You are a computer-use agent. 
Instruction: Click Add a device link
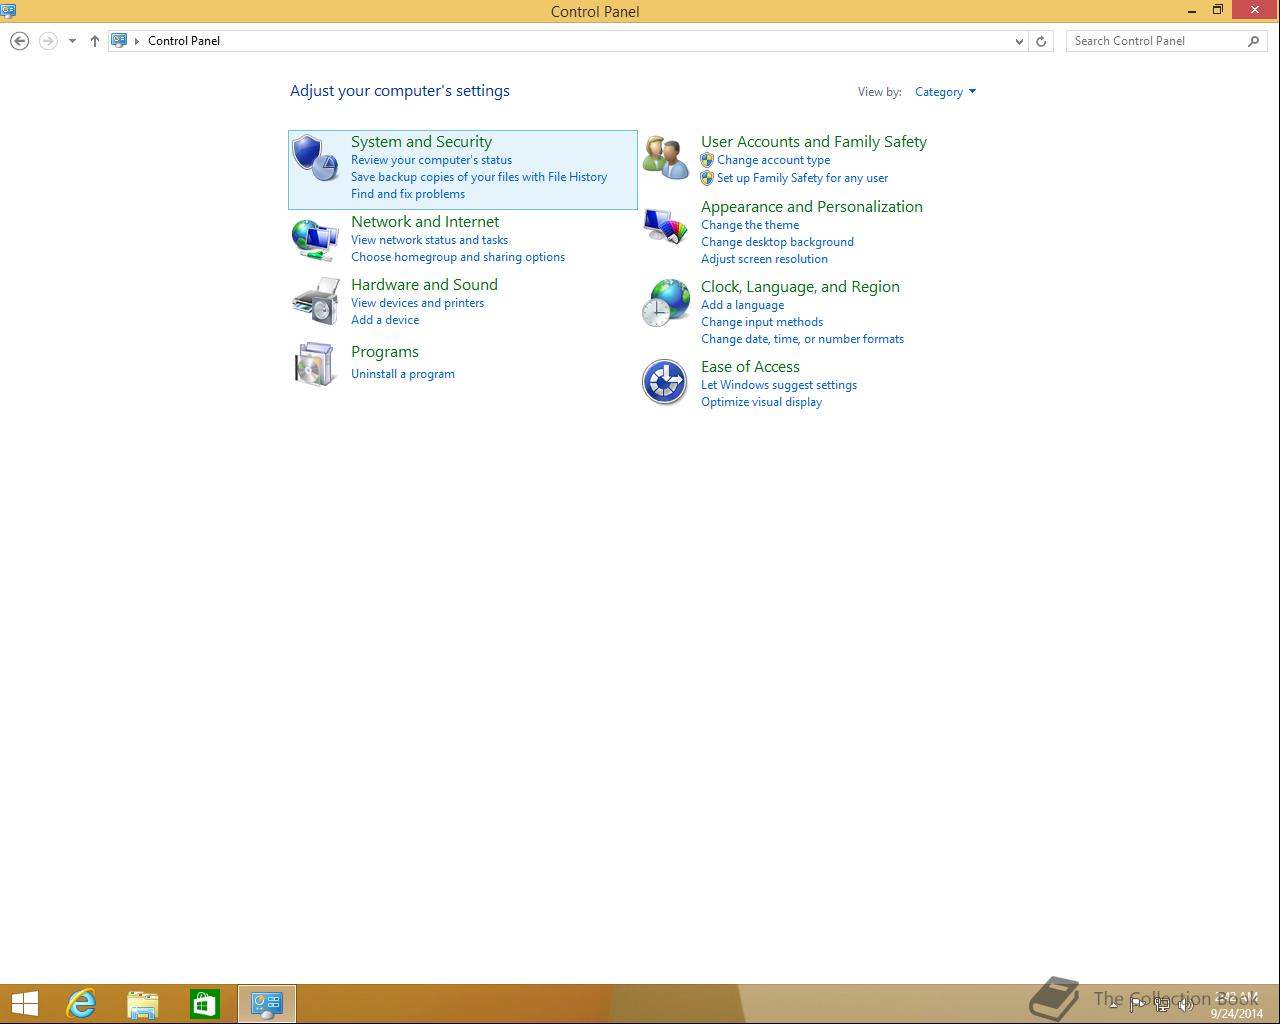coord(385,320)
